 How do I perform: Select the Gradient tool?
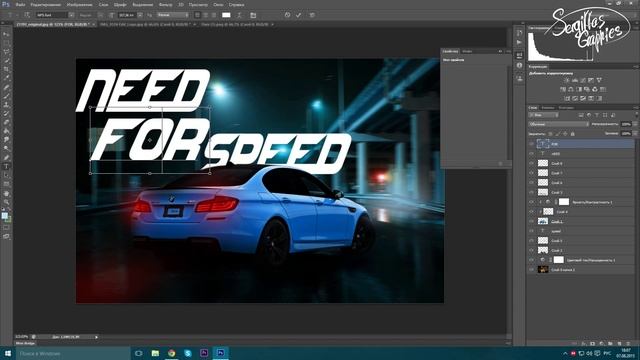point(6,131)
